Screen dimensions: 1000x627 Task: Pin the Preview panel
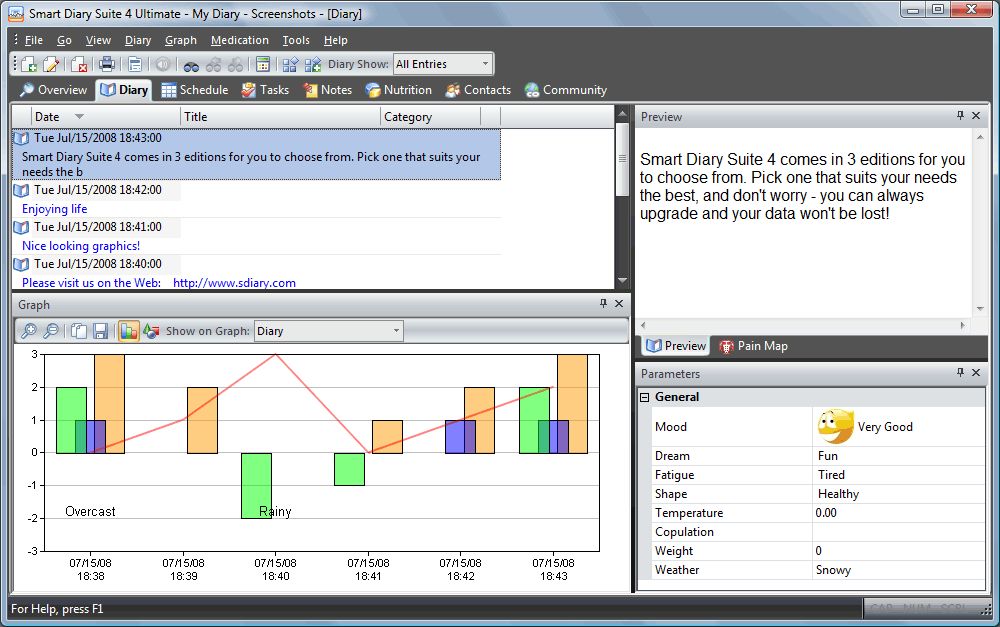960,116
